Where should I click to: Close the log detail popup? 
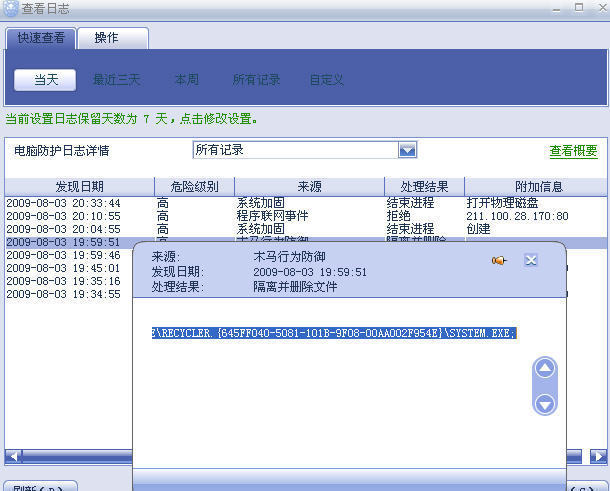[x=531, y=260]
